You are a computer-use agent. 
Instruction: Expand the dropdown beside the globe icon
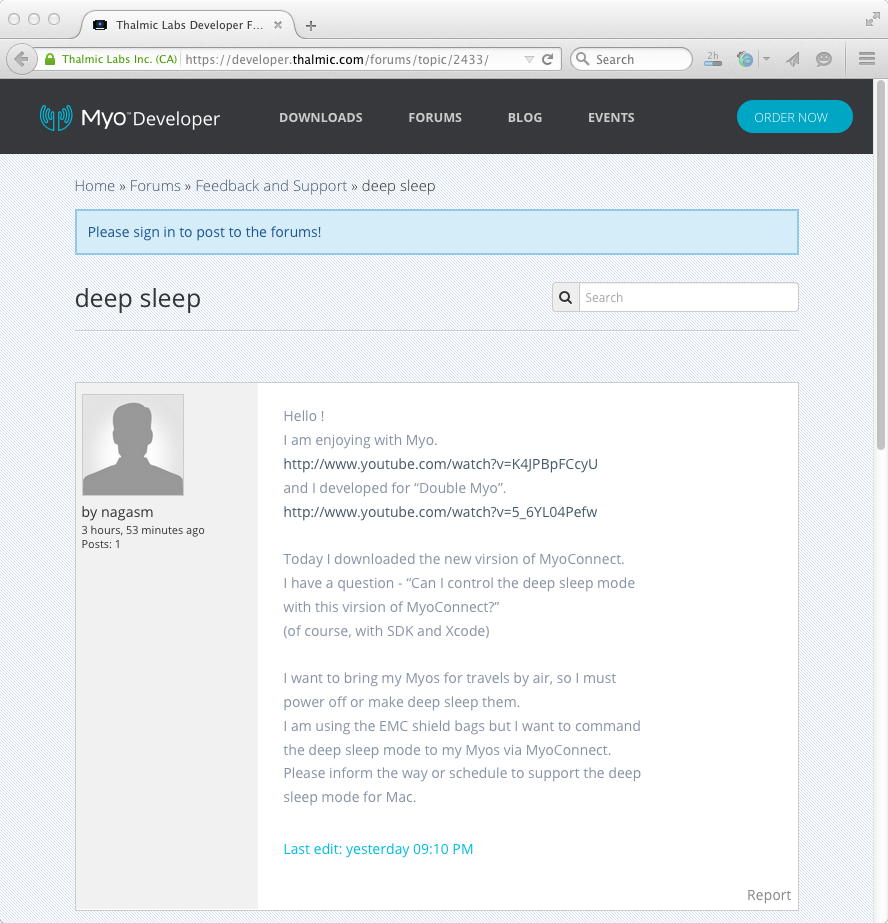[766, 59]
